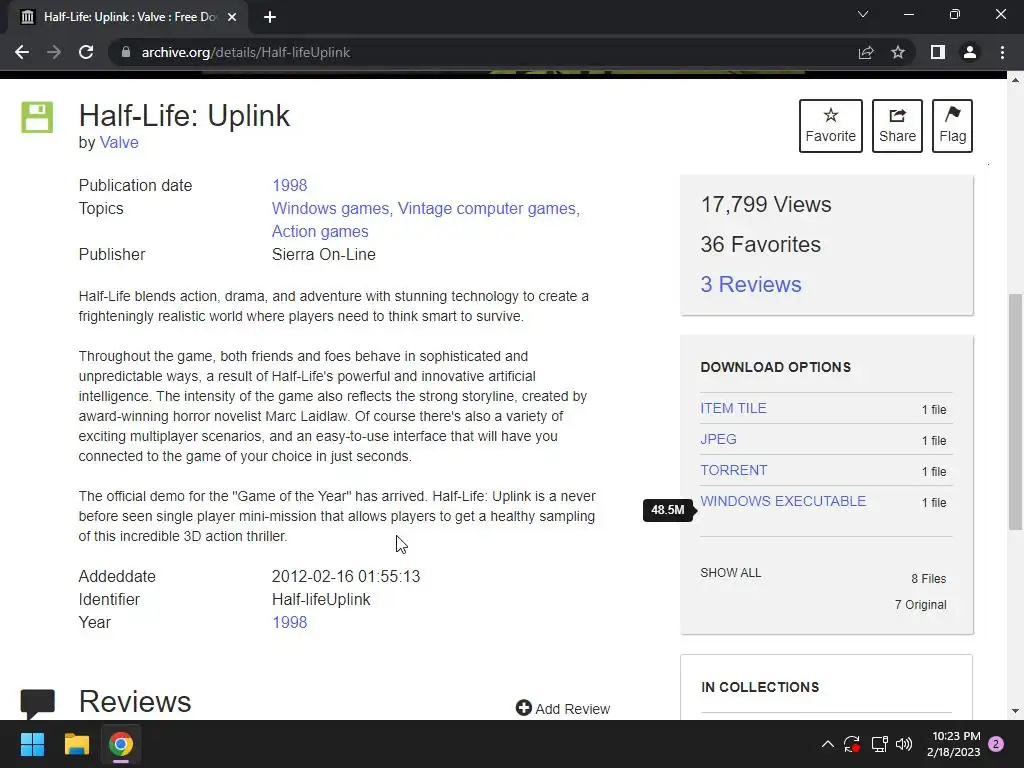The image size is (1024, 768).
Task: Click the Favorite star button
Action: coord(830,126)
